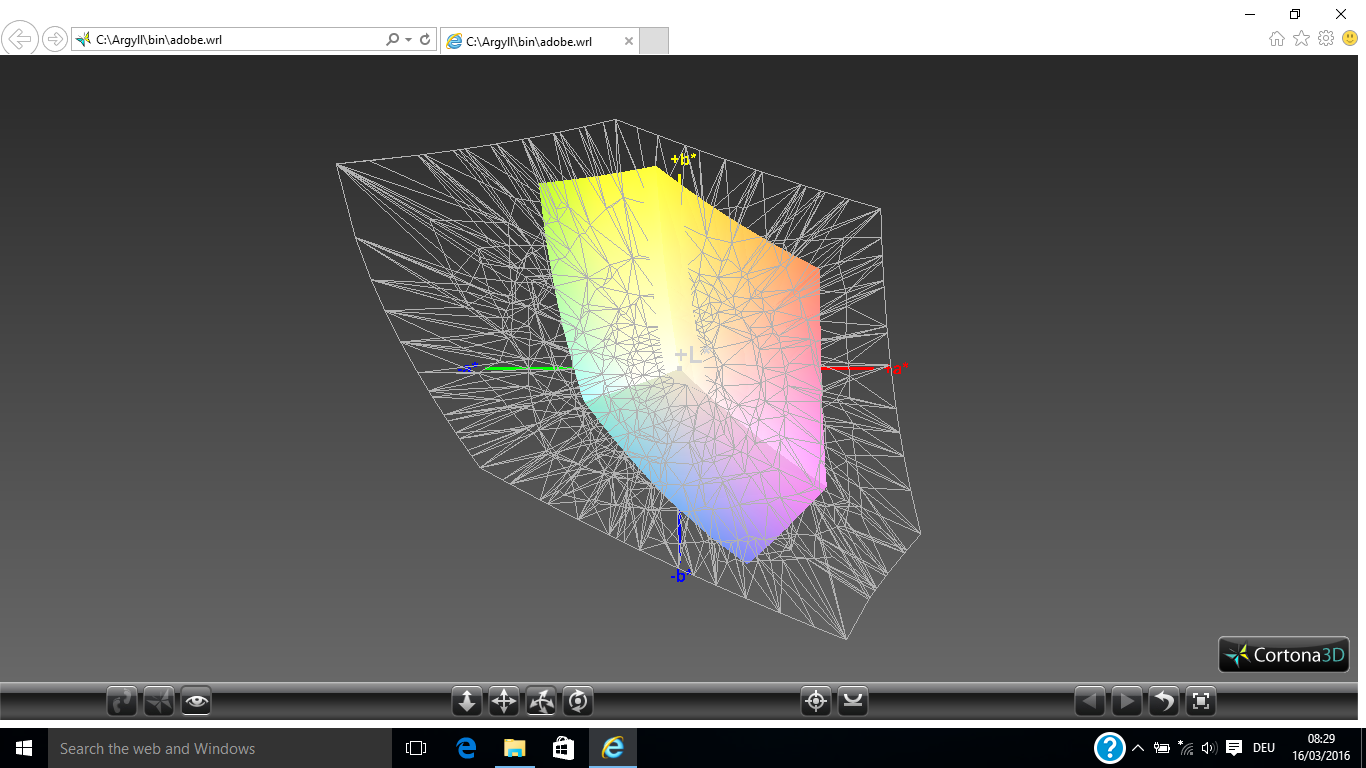
Task: Open the browser Home page icon
Action: tap(1277, 39)
